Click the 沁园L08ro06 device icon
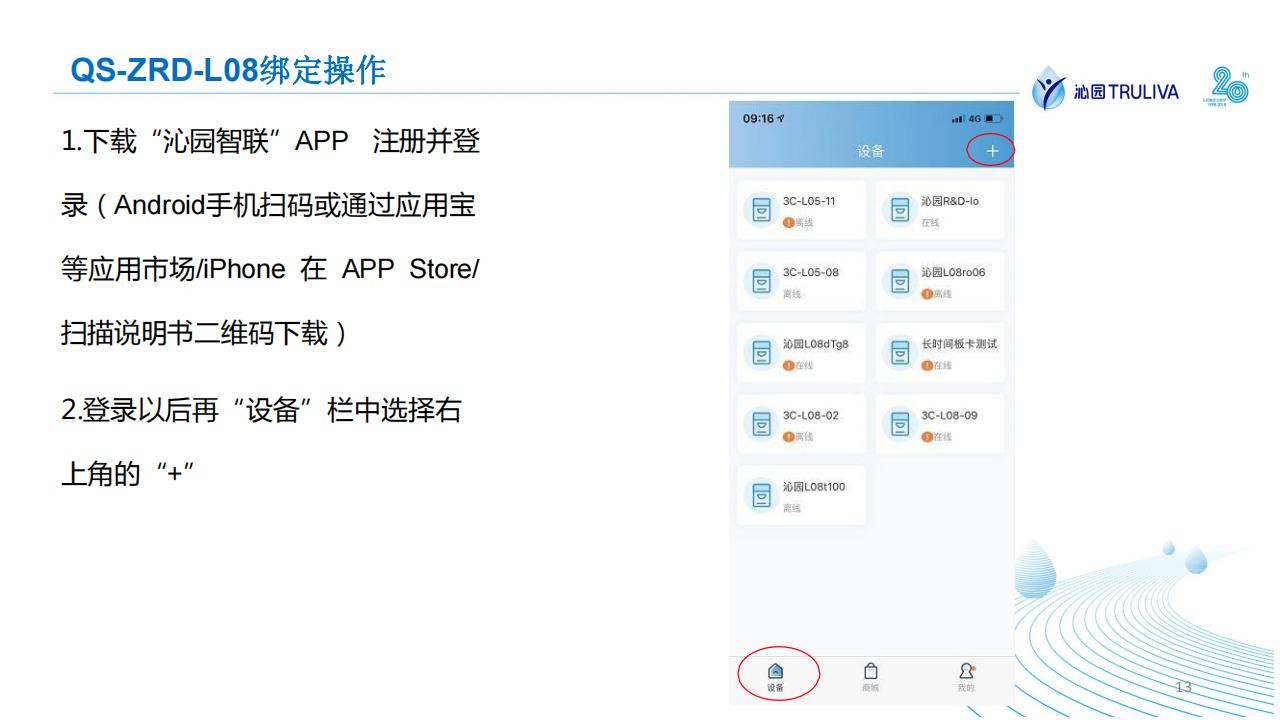The height and width of the screenshot is (720, 1280). click(900, 282)
